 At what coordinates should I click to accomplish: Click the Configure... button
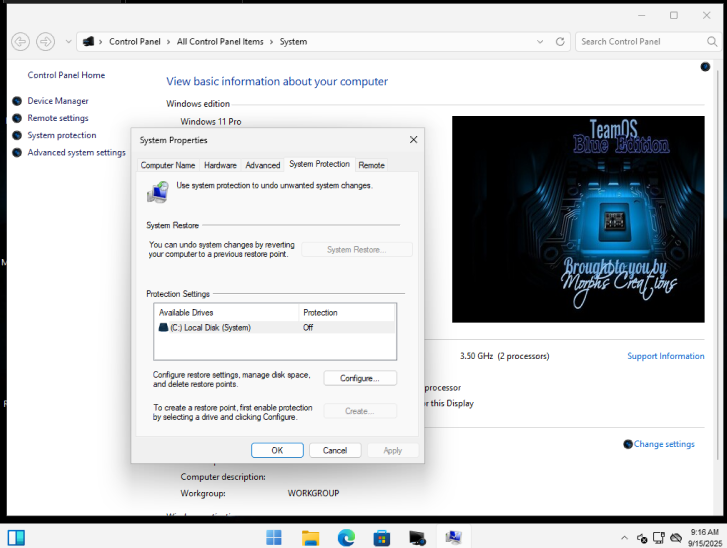(360, 378)
